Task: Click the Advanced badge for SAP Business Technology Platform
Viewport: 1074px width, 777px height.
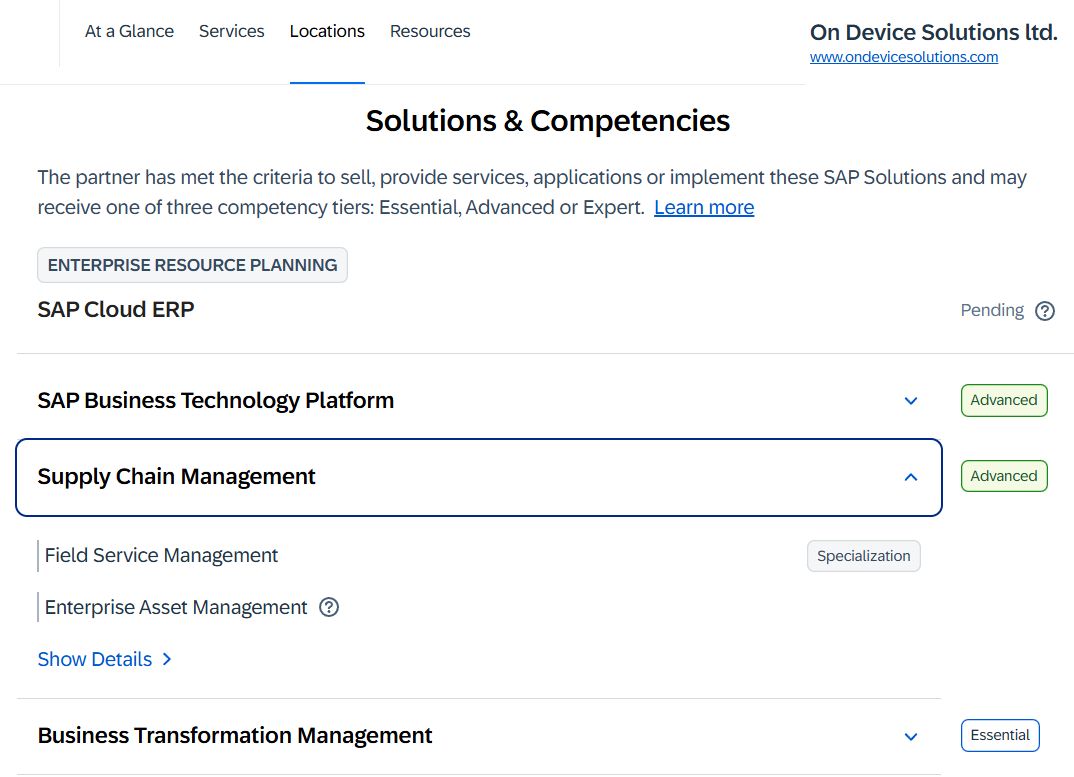Action: [1003, 400]
